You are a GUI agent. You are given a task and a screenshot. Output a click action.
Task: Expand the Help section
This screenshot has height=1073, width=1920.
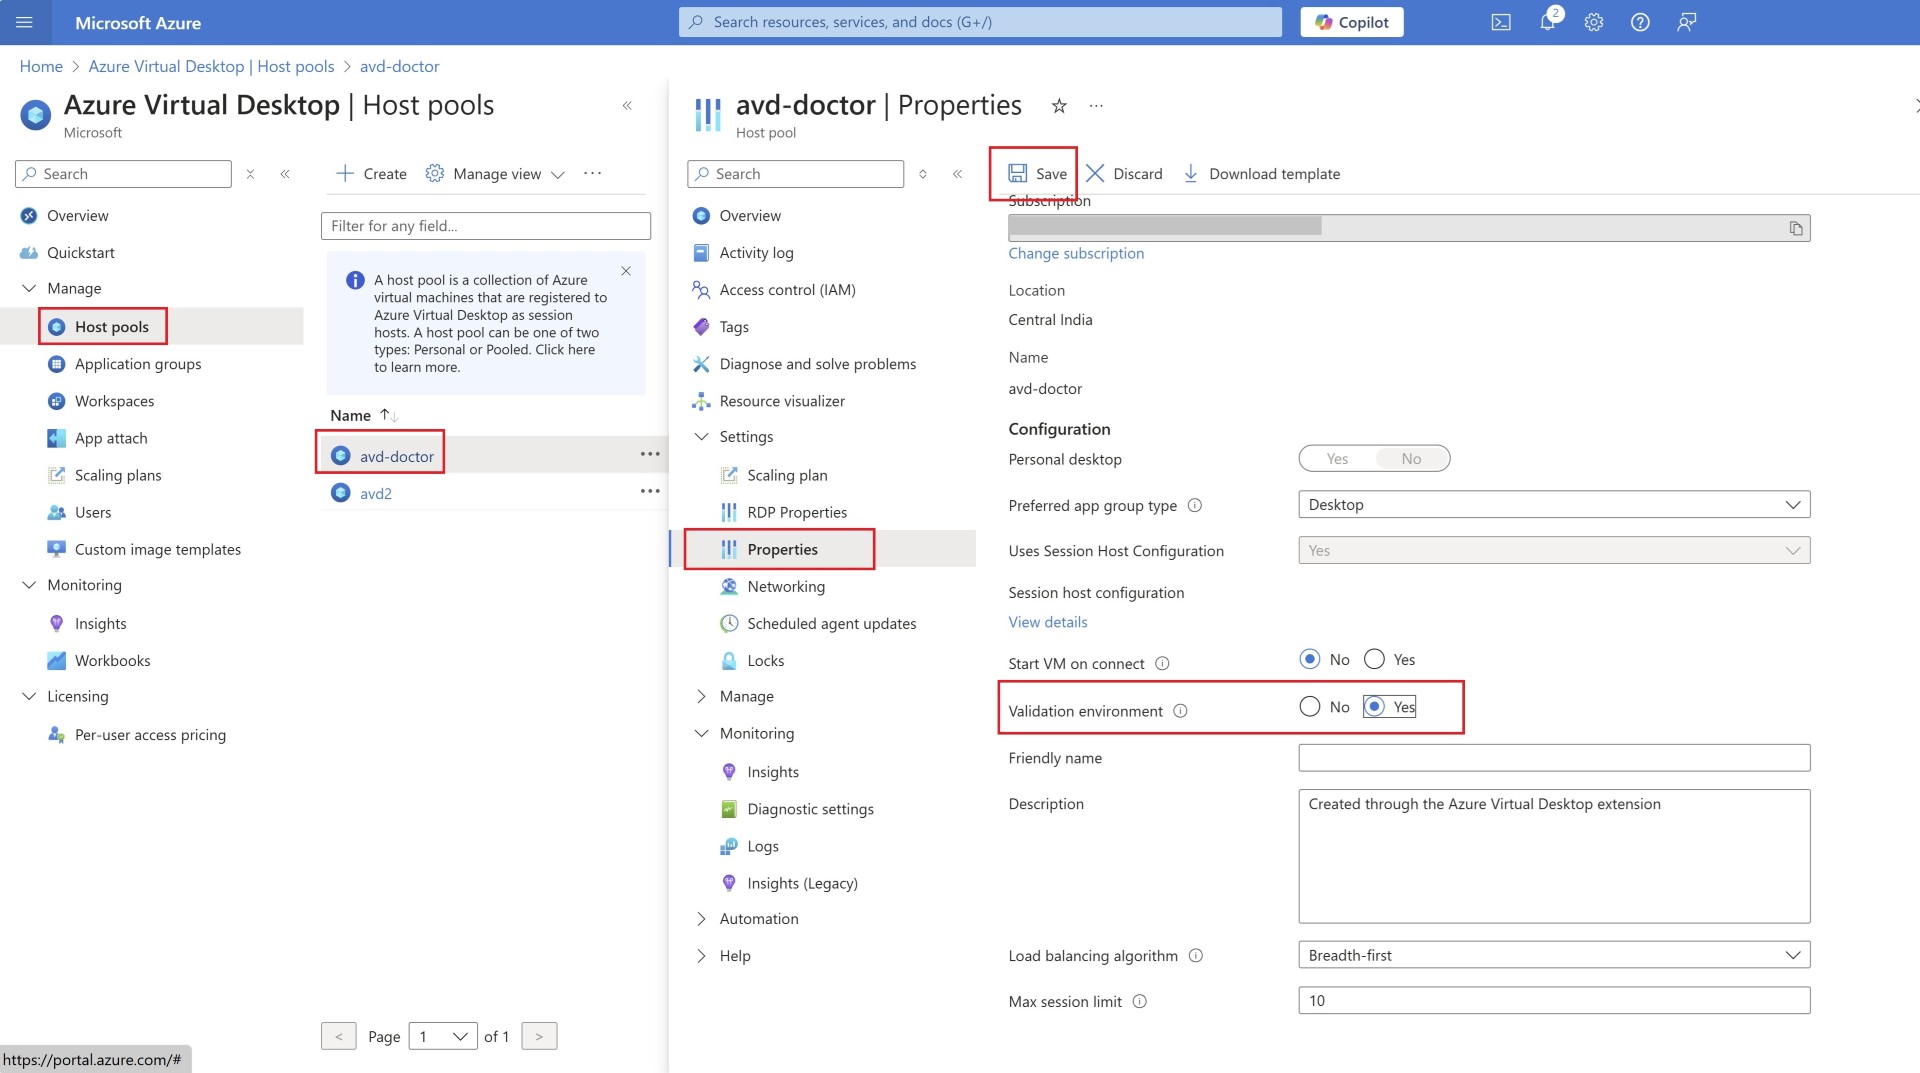(x=701, y=956)
